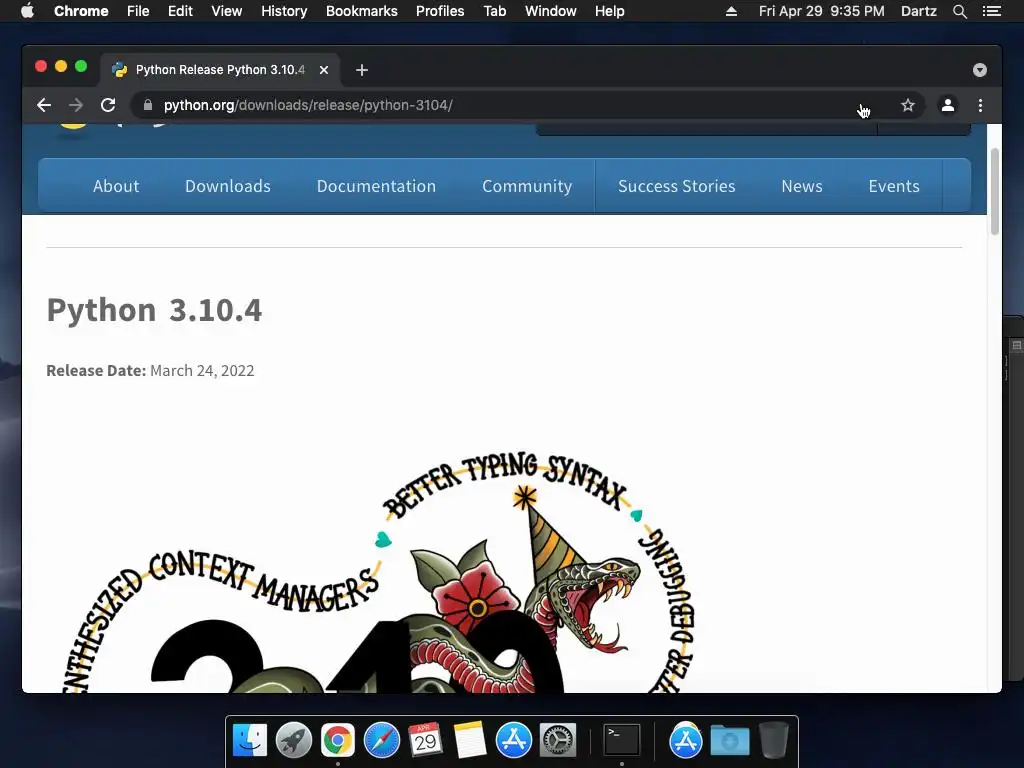Click the lock icon in address bar
Image resolution: width=1024 pixels, height=768 pixels.
[148, 105]
